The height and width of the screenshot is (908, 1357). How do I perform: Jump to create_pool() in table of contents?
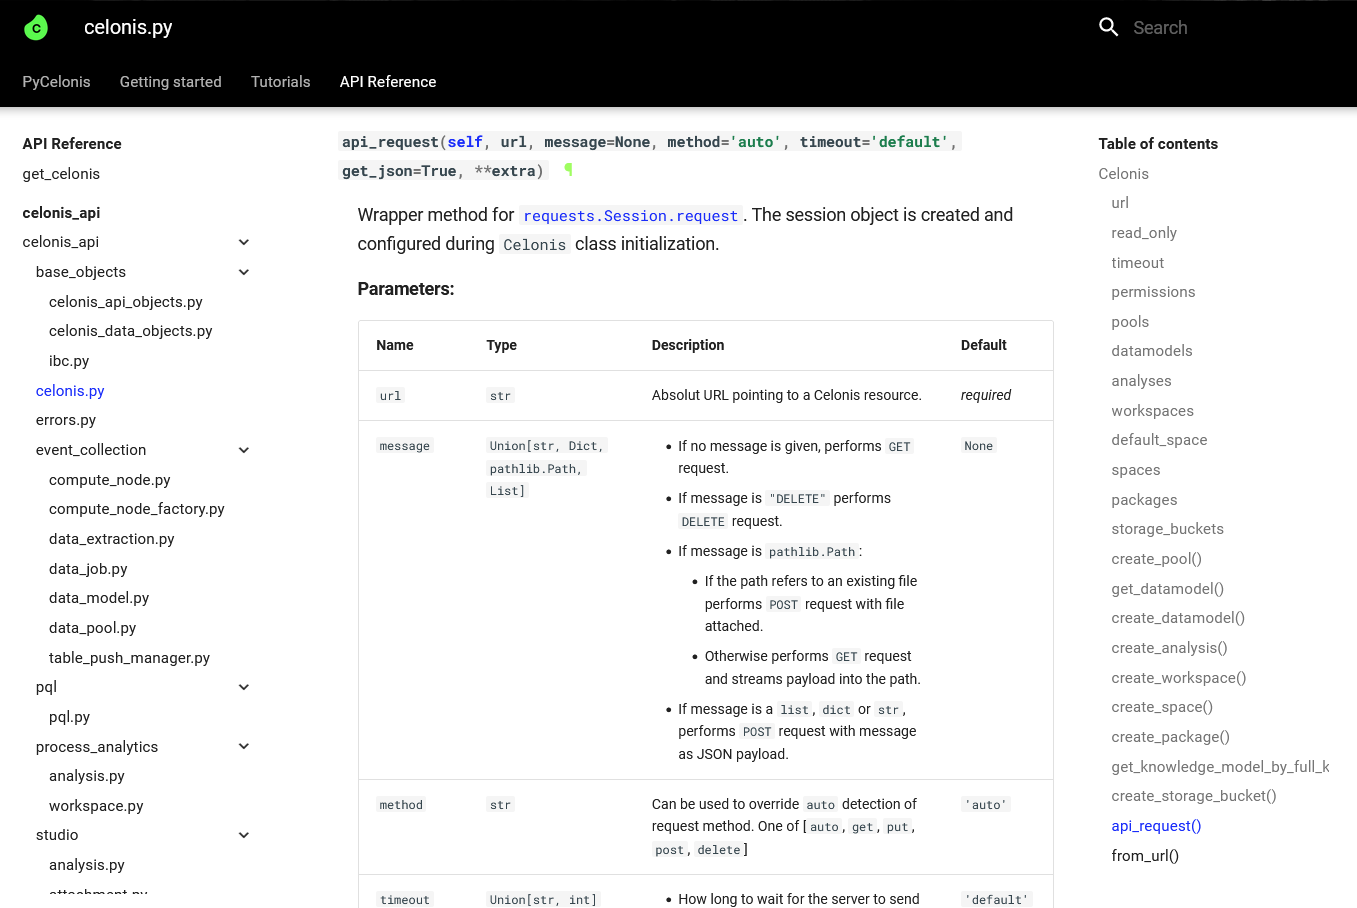(1157, 559)
